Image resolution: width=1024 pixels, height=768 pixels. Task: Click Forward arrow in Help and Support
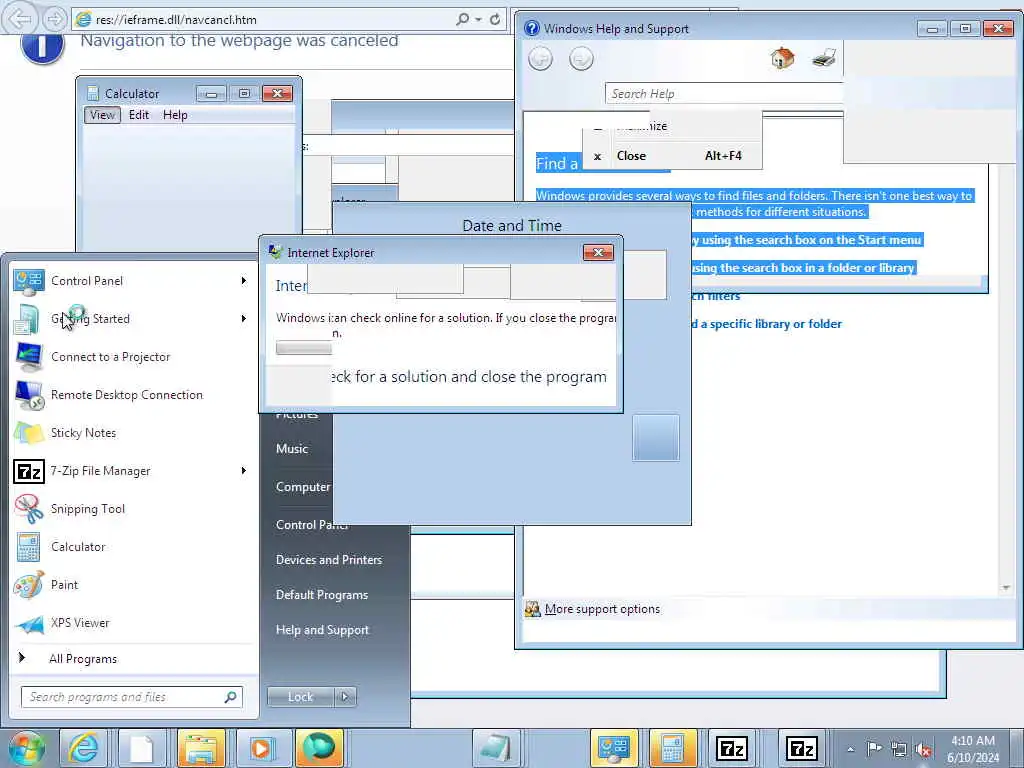581,59
